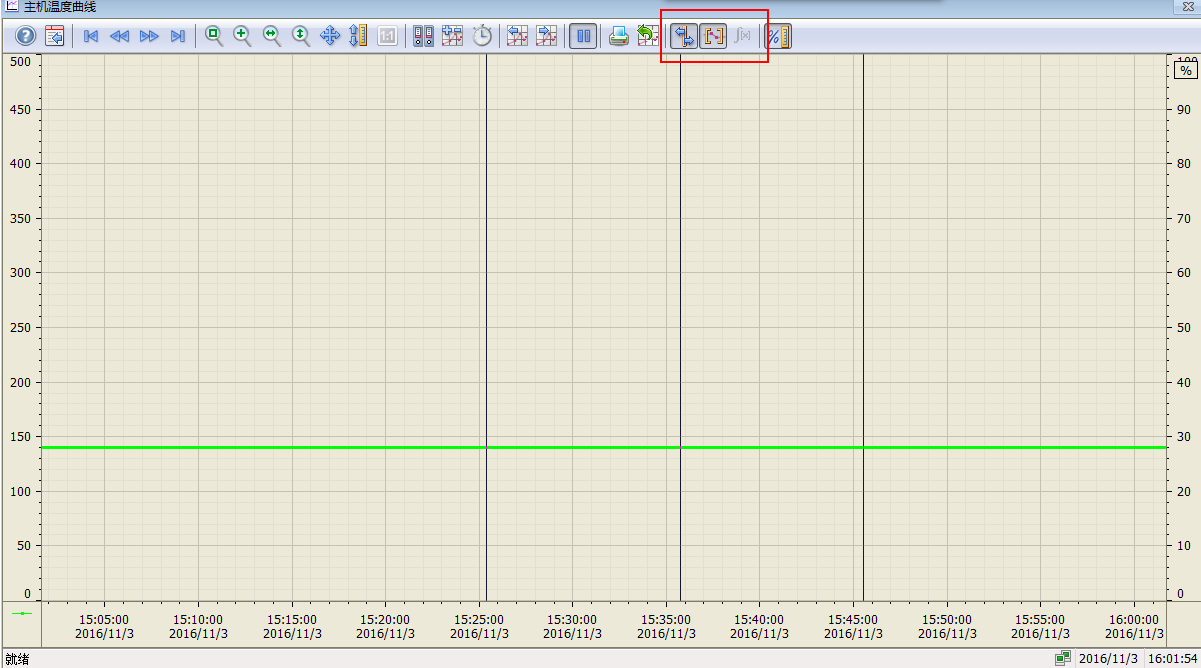Open the help button in toolbar

coord(25,37)
